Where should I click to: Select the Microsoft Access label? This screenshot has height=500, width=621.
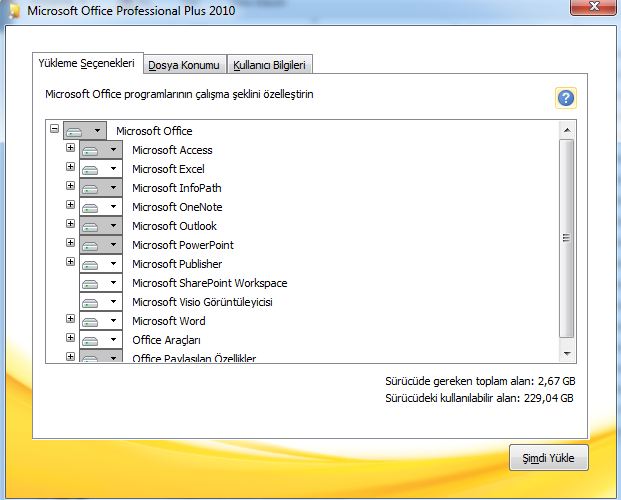coord(172,150)
